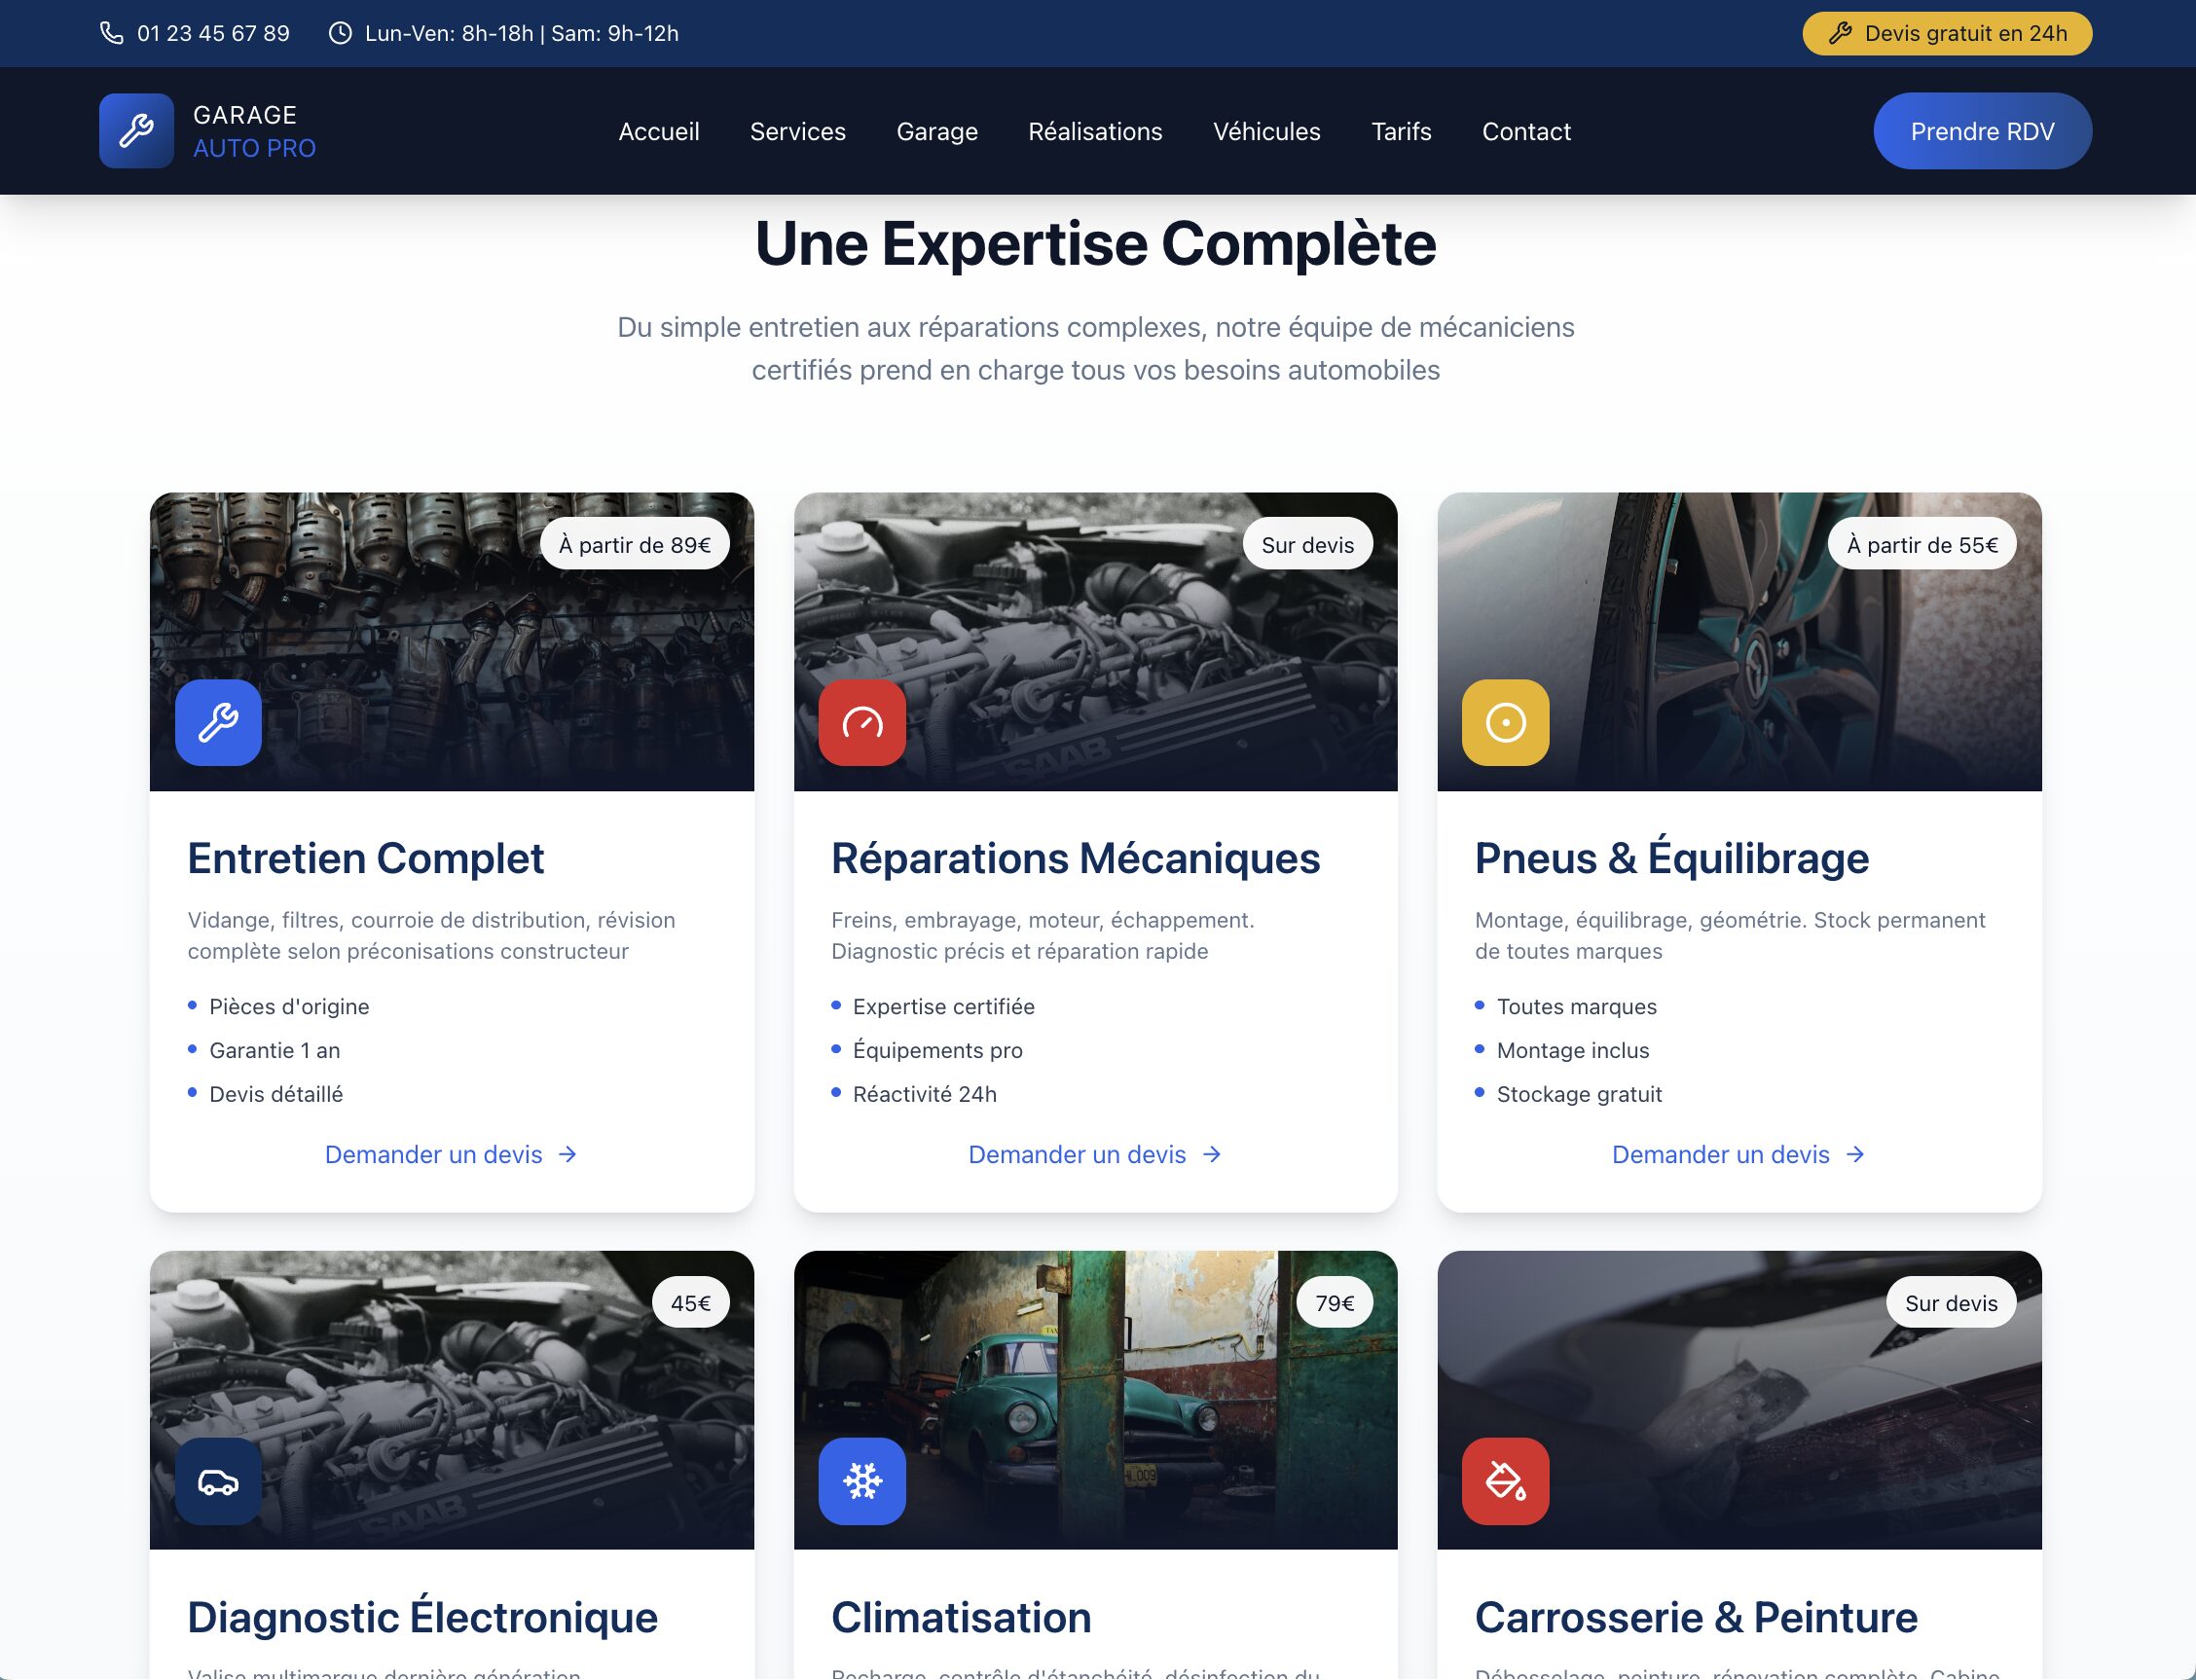Select Contact in the navigation bar
Screen dimensions: 2196x1680
point(1525,131)
